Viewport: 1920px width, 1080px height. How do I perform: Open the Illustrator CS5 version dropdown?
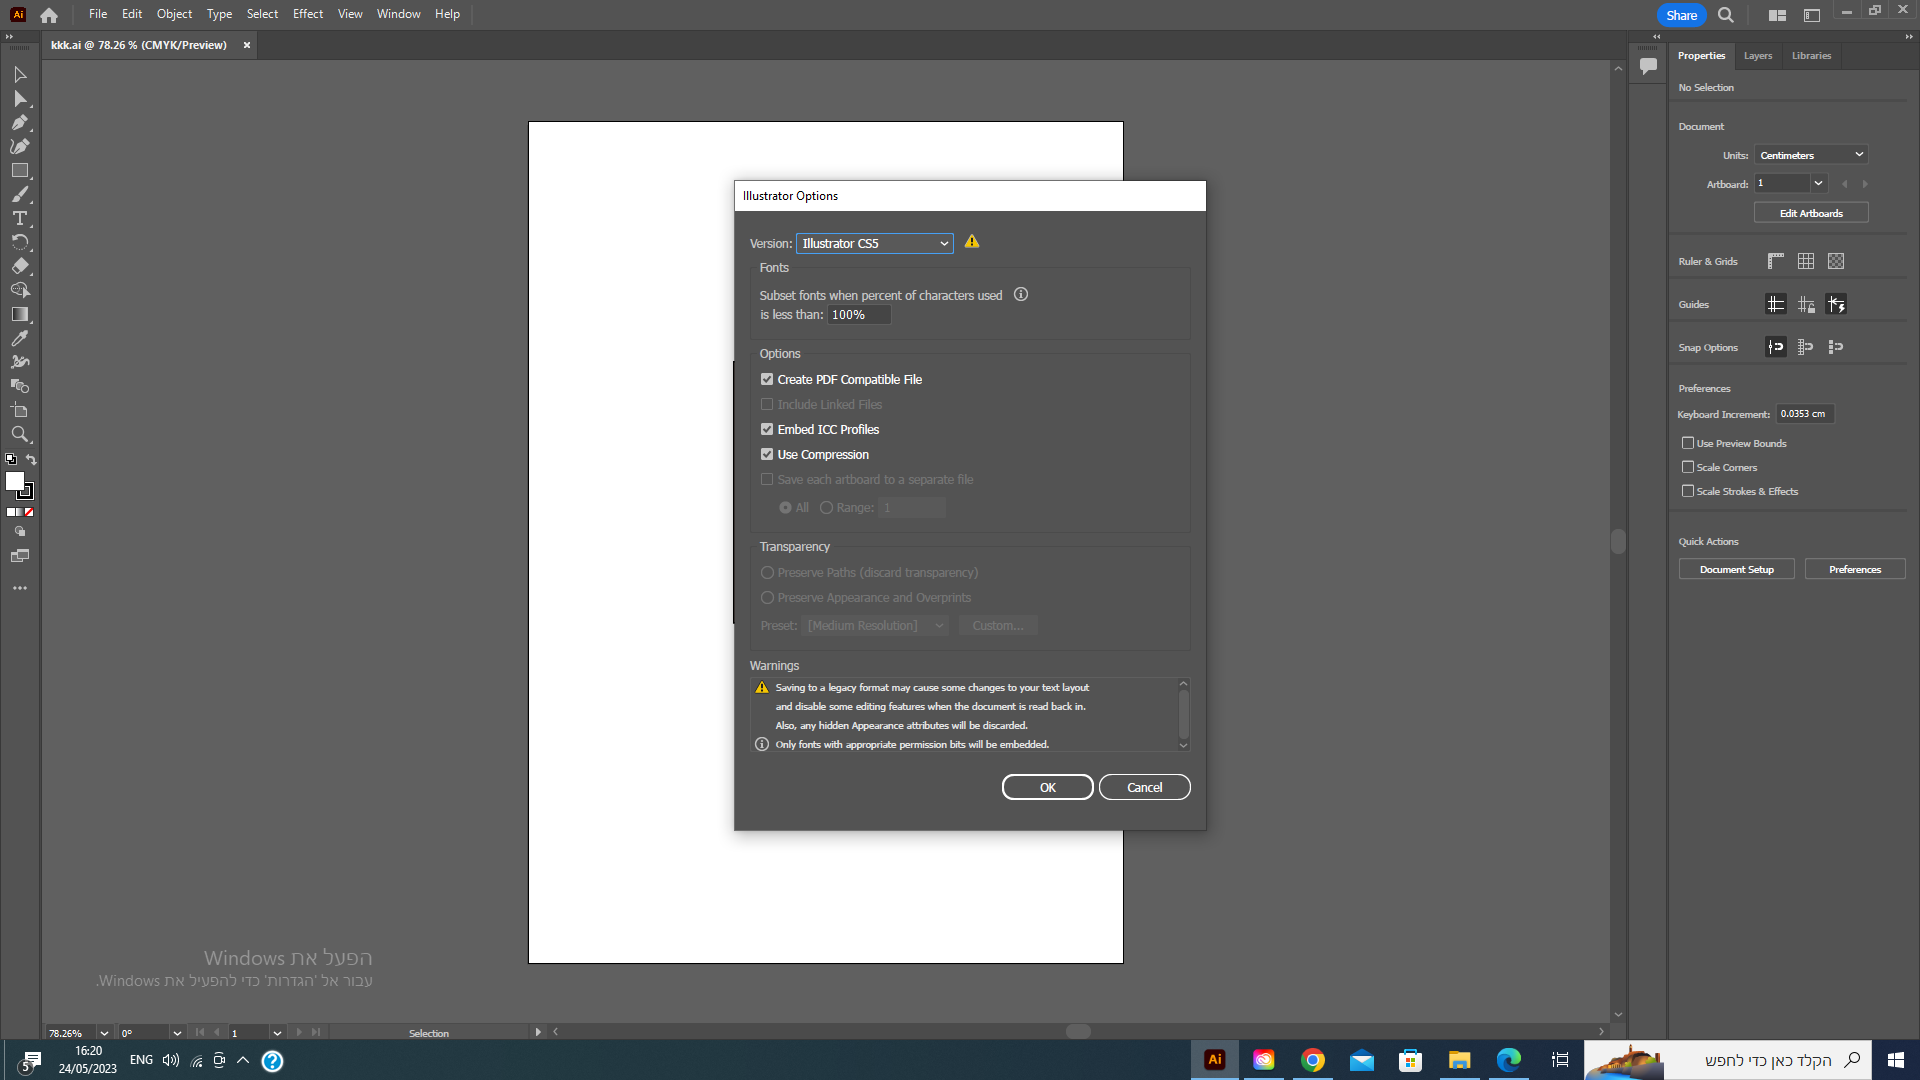pyautogui.click(x=873, y=243)
